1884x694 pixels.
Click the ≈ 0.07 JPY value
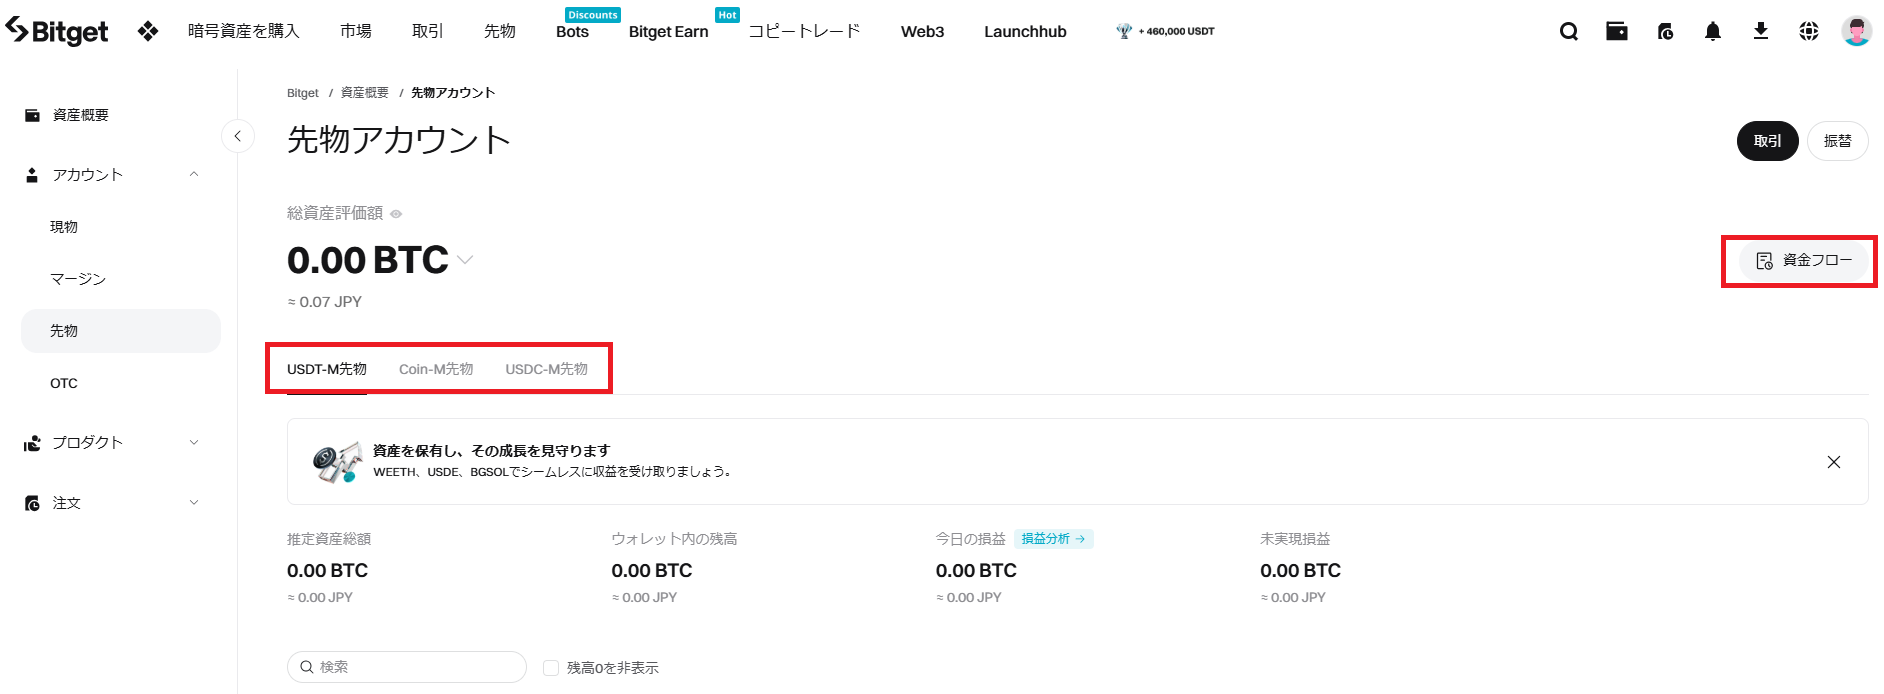[x=325, y=302]
